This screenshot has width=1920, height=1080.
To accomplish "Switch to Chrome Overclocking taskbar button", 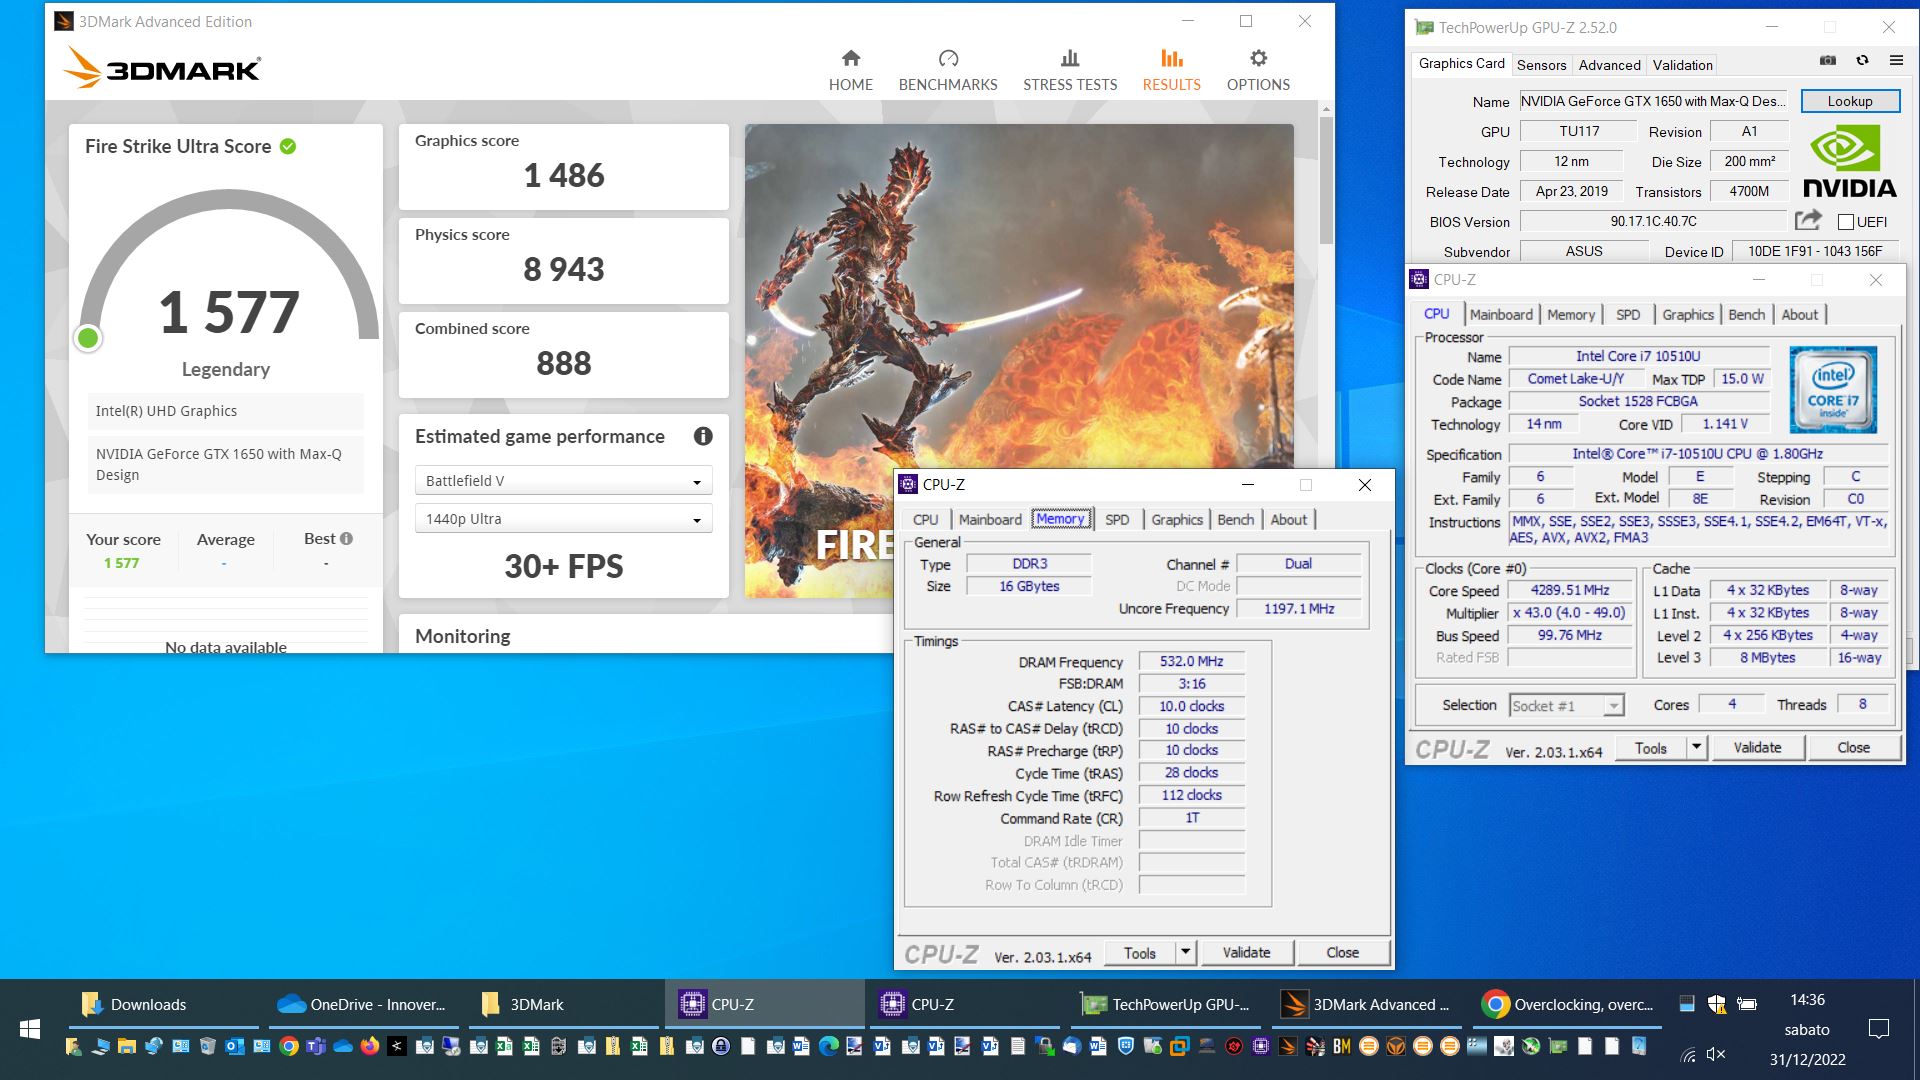I will (1566, 1004).
